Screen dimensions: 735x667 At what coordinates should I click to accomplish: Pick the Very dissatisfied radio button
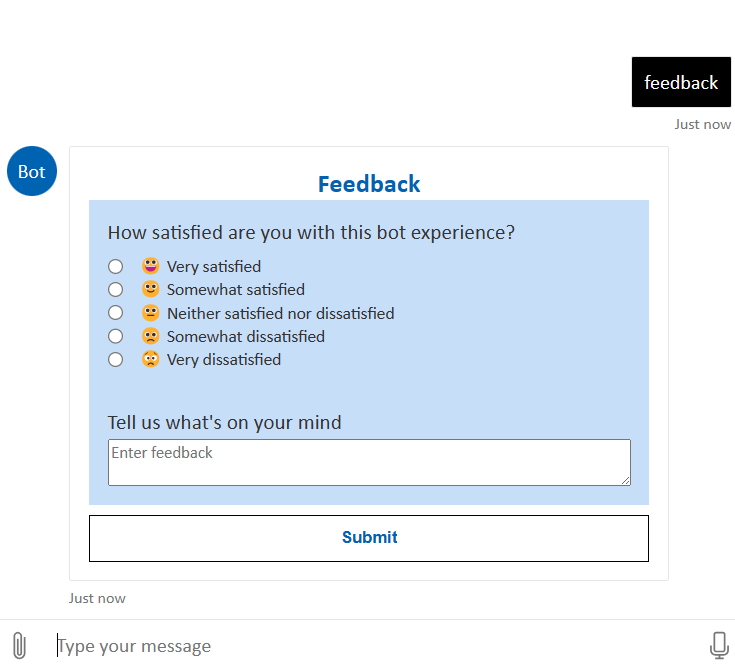coord(116,359)
